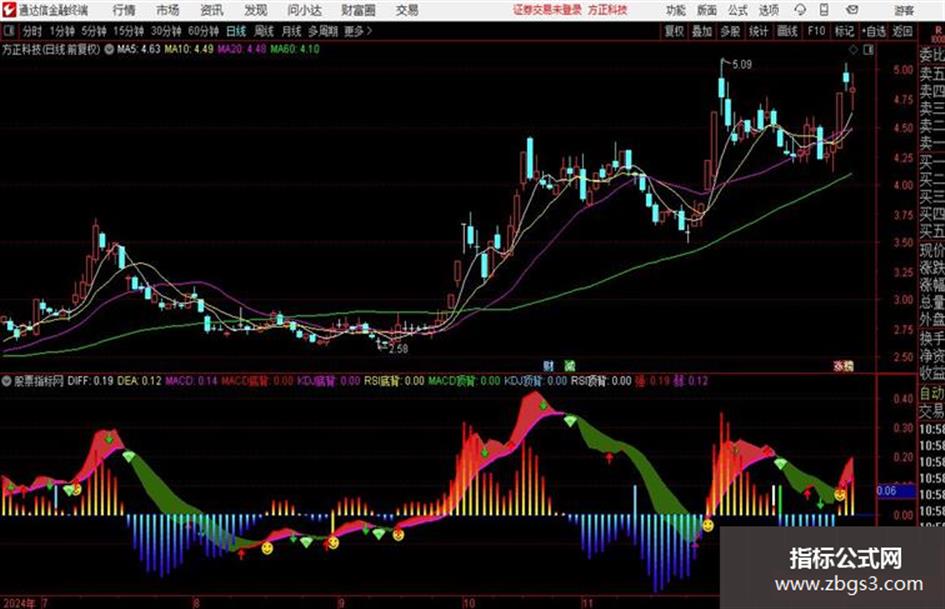Click the diamond icon at chart top-right
Viewport: 945px width, 609px height.
tap(853, 49)
